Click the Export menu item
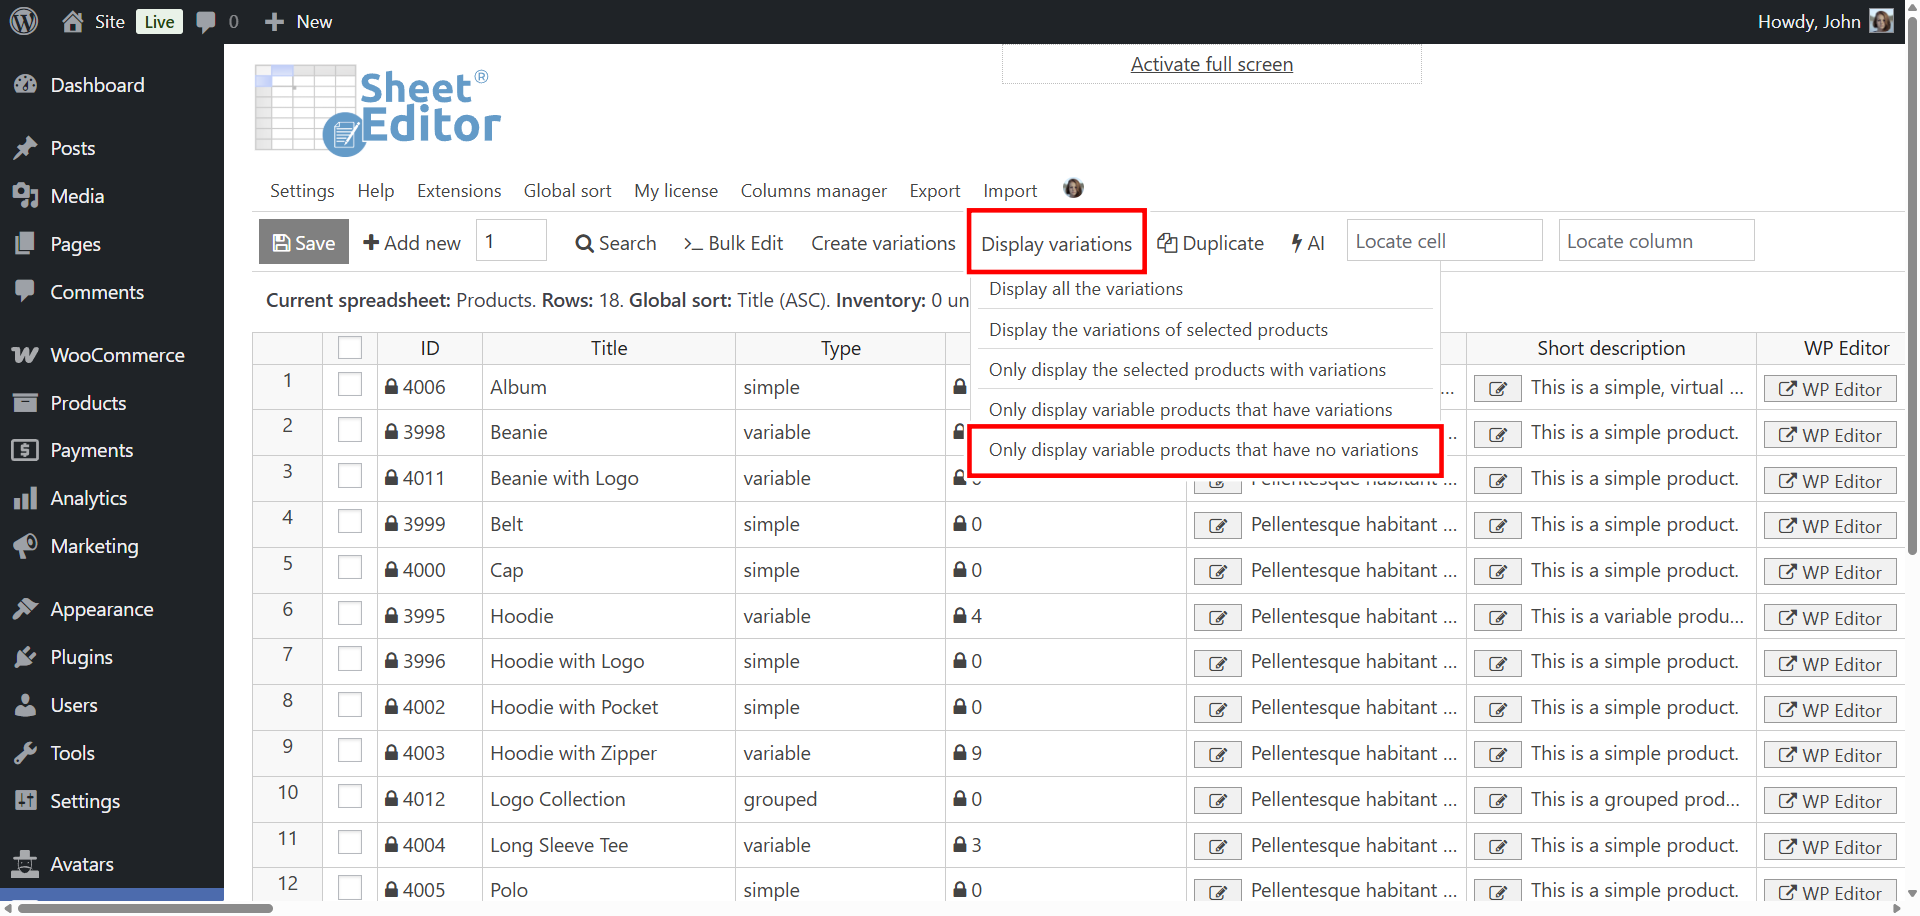 [x=934, y=190]
